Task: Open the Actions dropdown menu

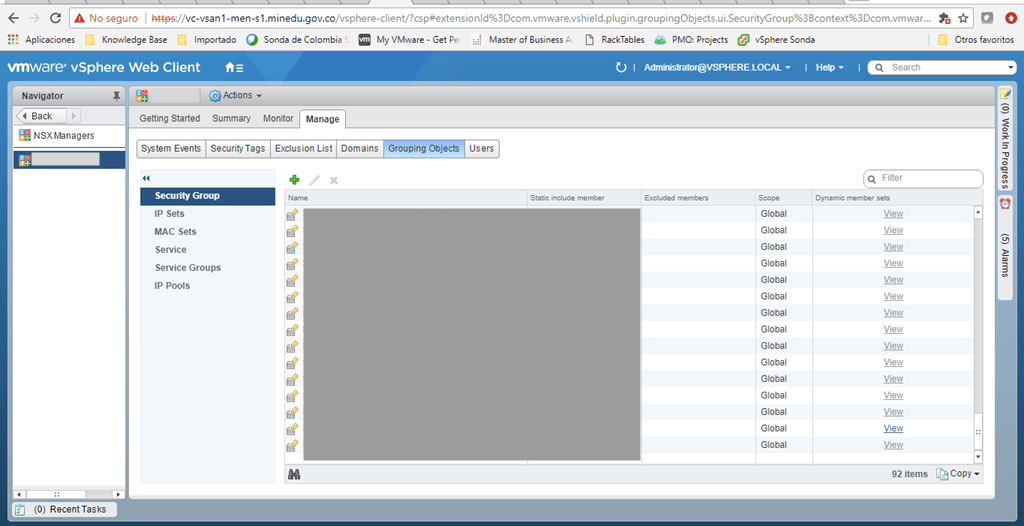Action: coord(236,95)
